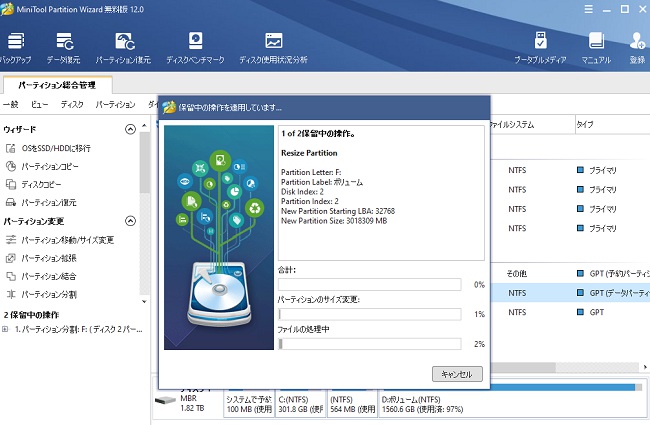
Task: Open hamburger menu in title bar
Action: pos(589,9)
